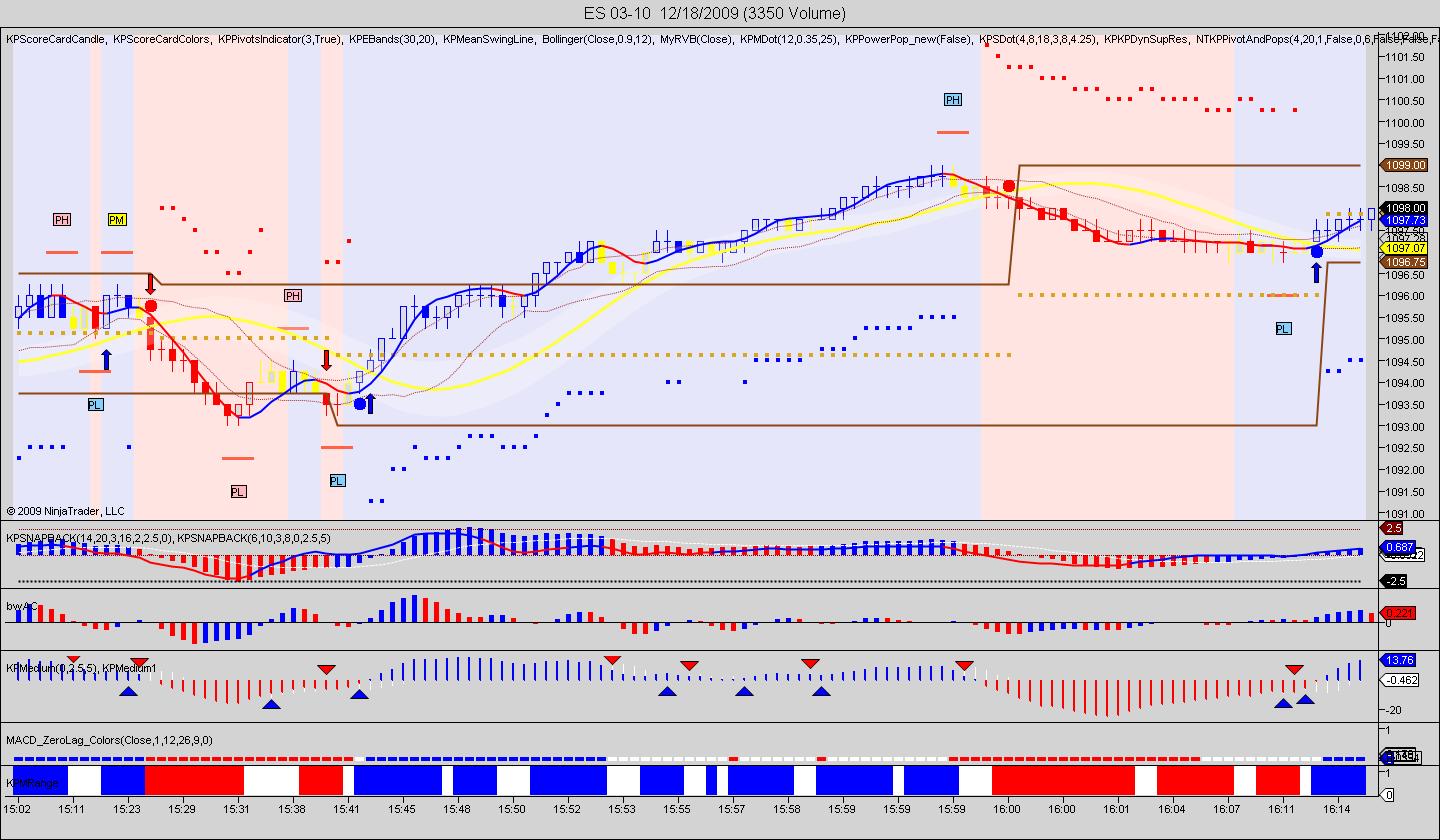Click the 15:02 time axis label
The height and width of the screenshot is (840, 1440).
coord(16,808)
